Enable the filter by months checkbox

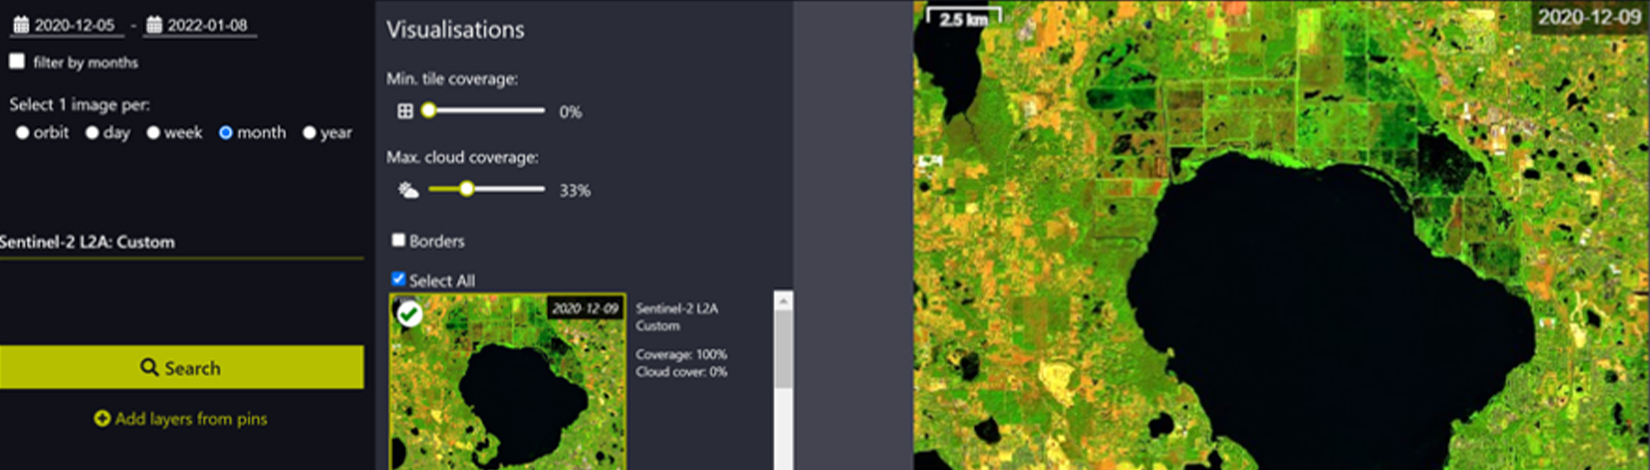(x=17, y=62)
